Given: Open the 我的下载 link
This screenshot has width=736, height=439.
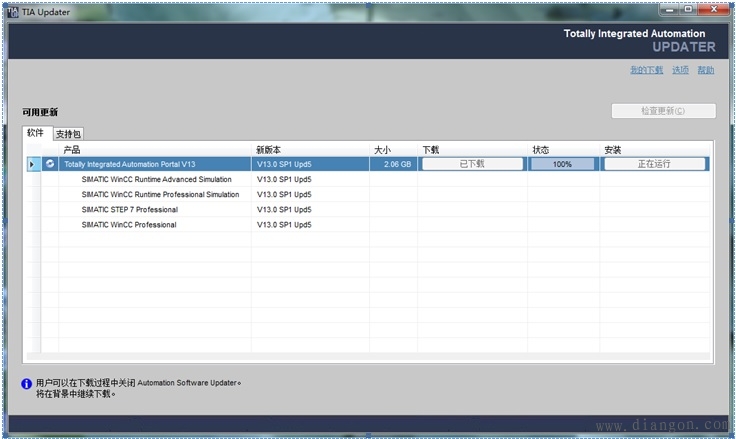Looking at the screenshot, I should pyautogui.click(x=646, y=70).
